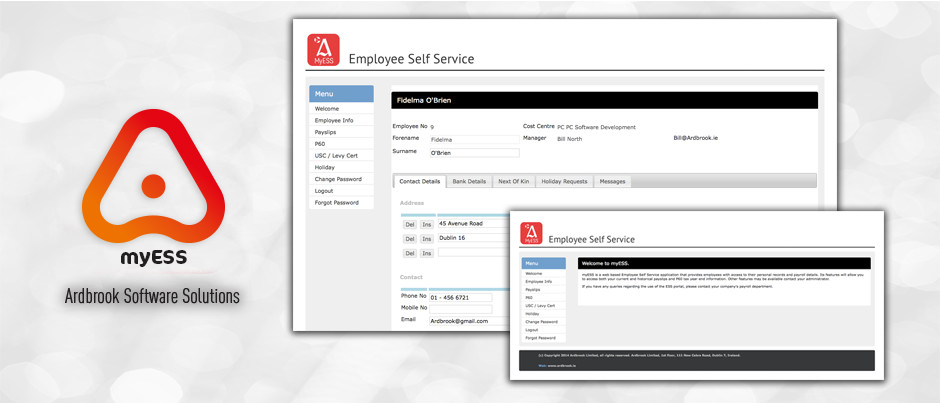
Task: Click the Menu header in the Welcome window
Action: point(544,263)
